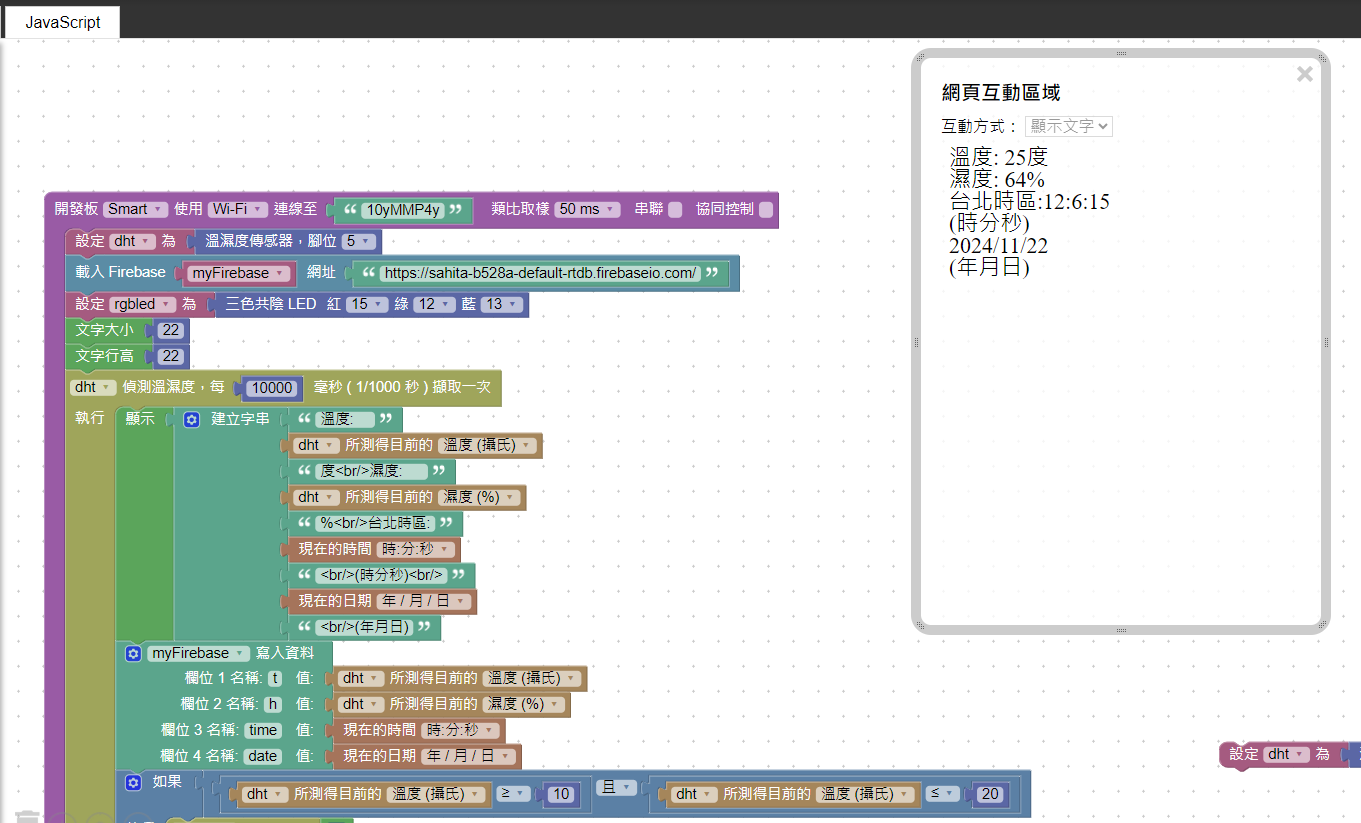Enable the 串聯 checkbox
This screenshot has height=823, width=1361.
pos(675,210)
